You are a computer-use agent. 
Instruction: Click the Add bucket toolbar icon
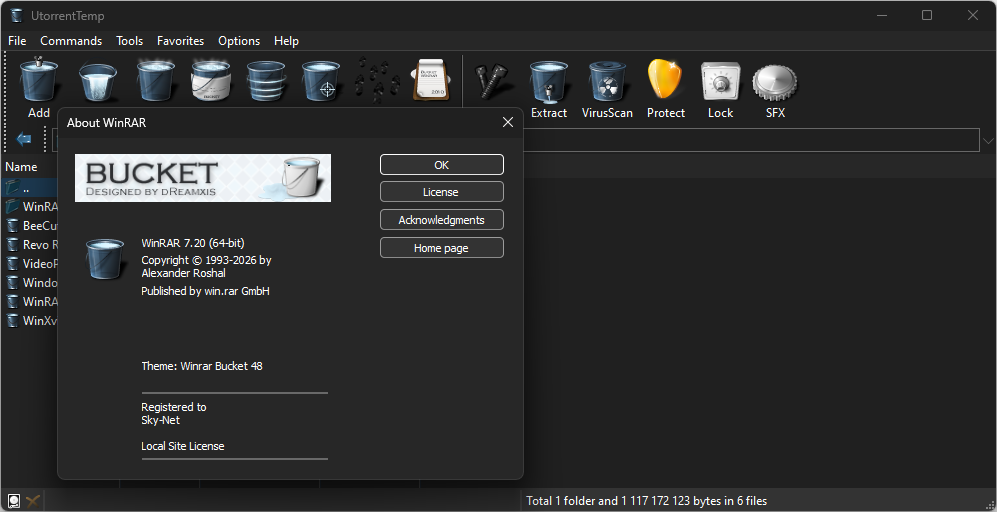point(39,80)
